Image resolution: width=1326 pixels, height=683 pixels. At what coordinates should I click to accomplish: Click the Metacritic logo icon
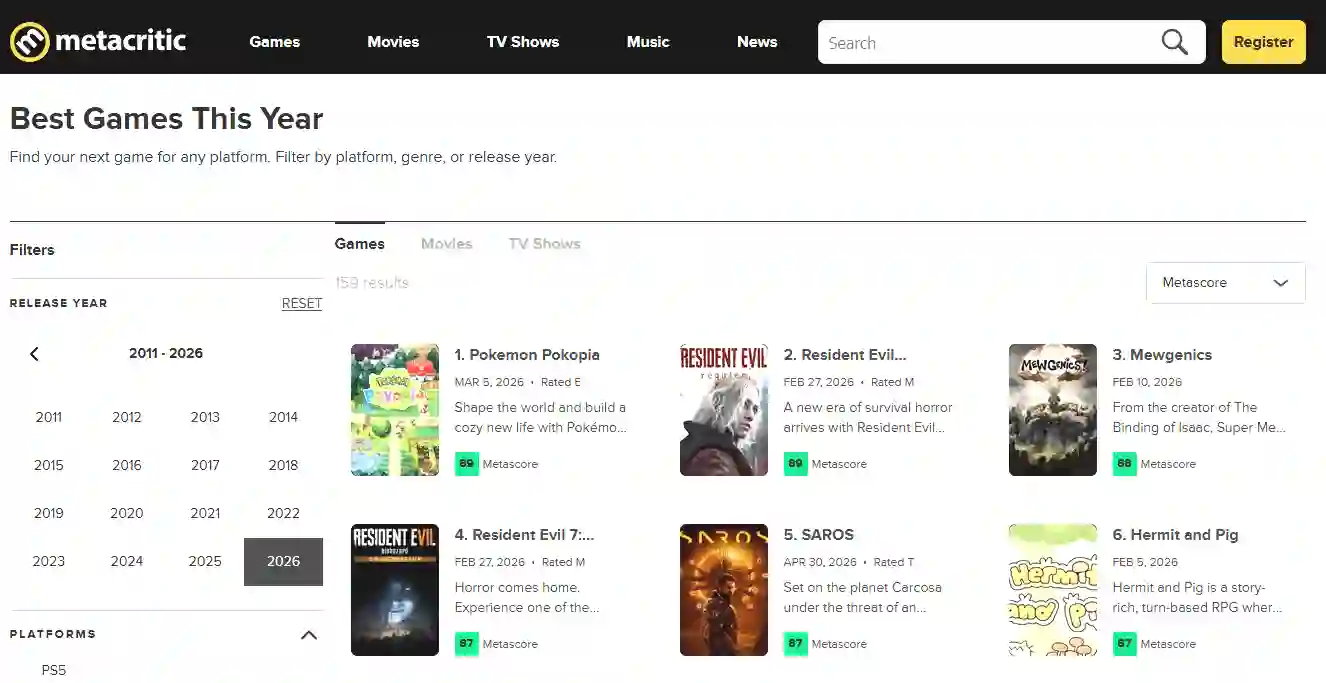pyautogui.click(x=29, y=42)
